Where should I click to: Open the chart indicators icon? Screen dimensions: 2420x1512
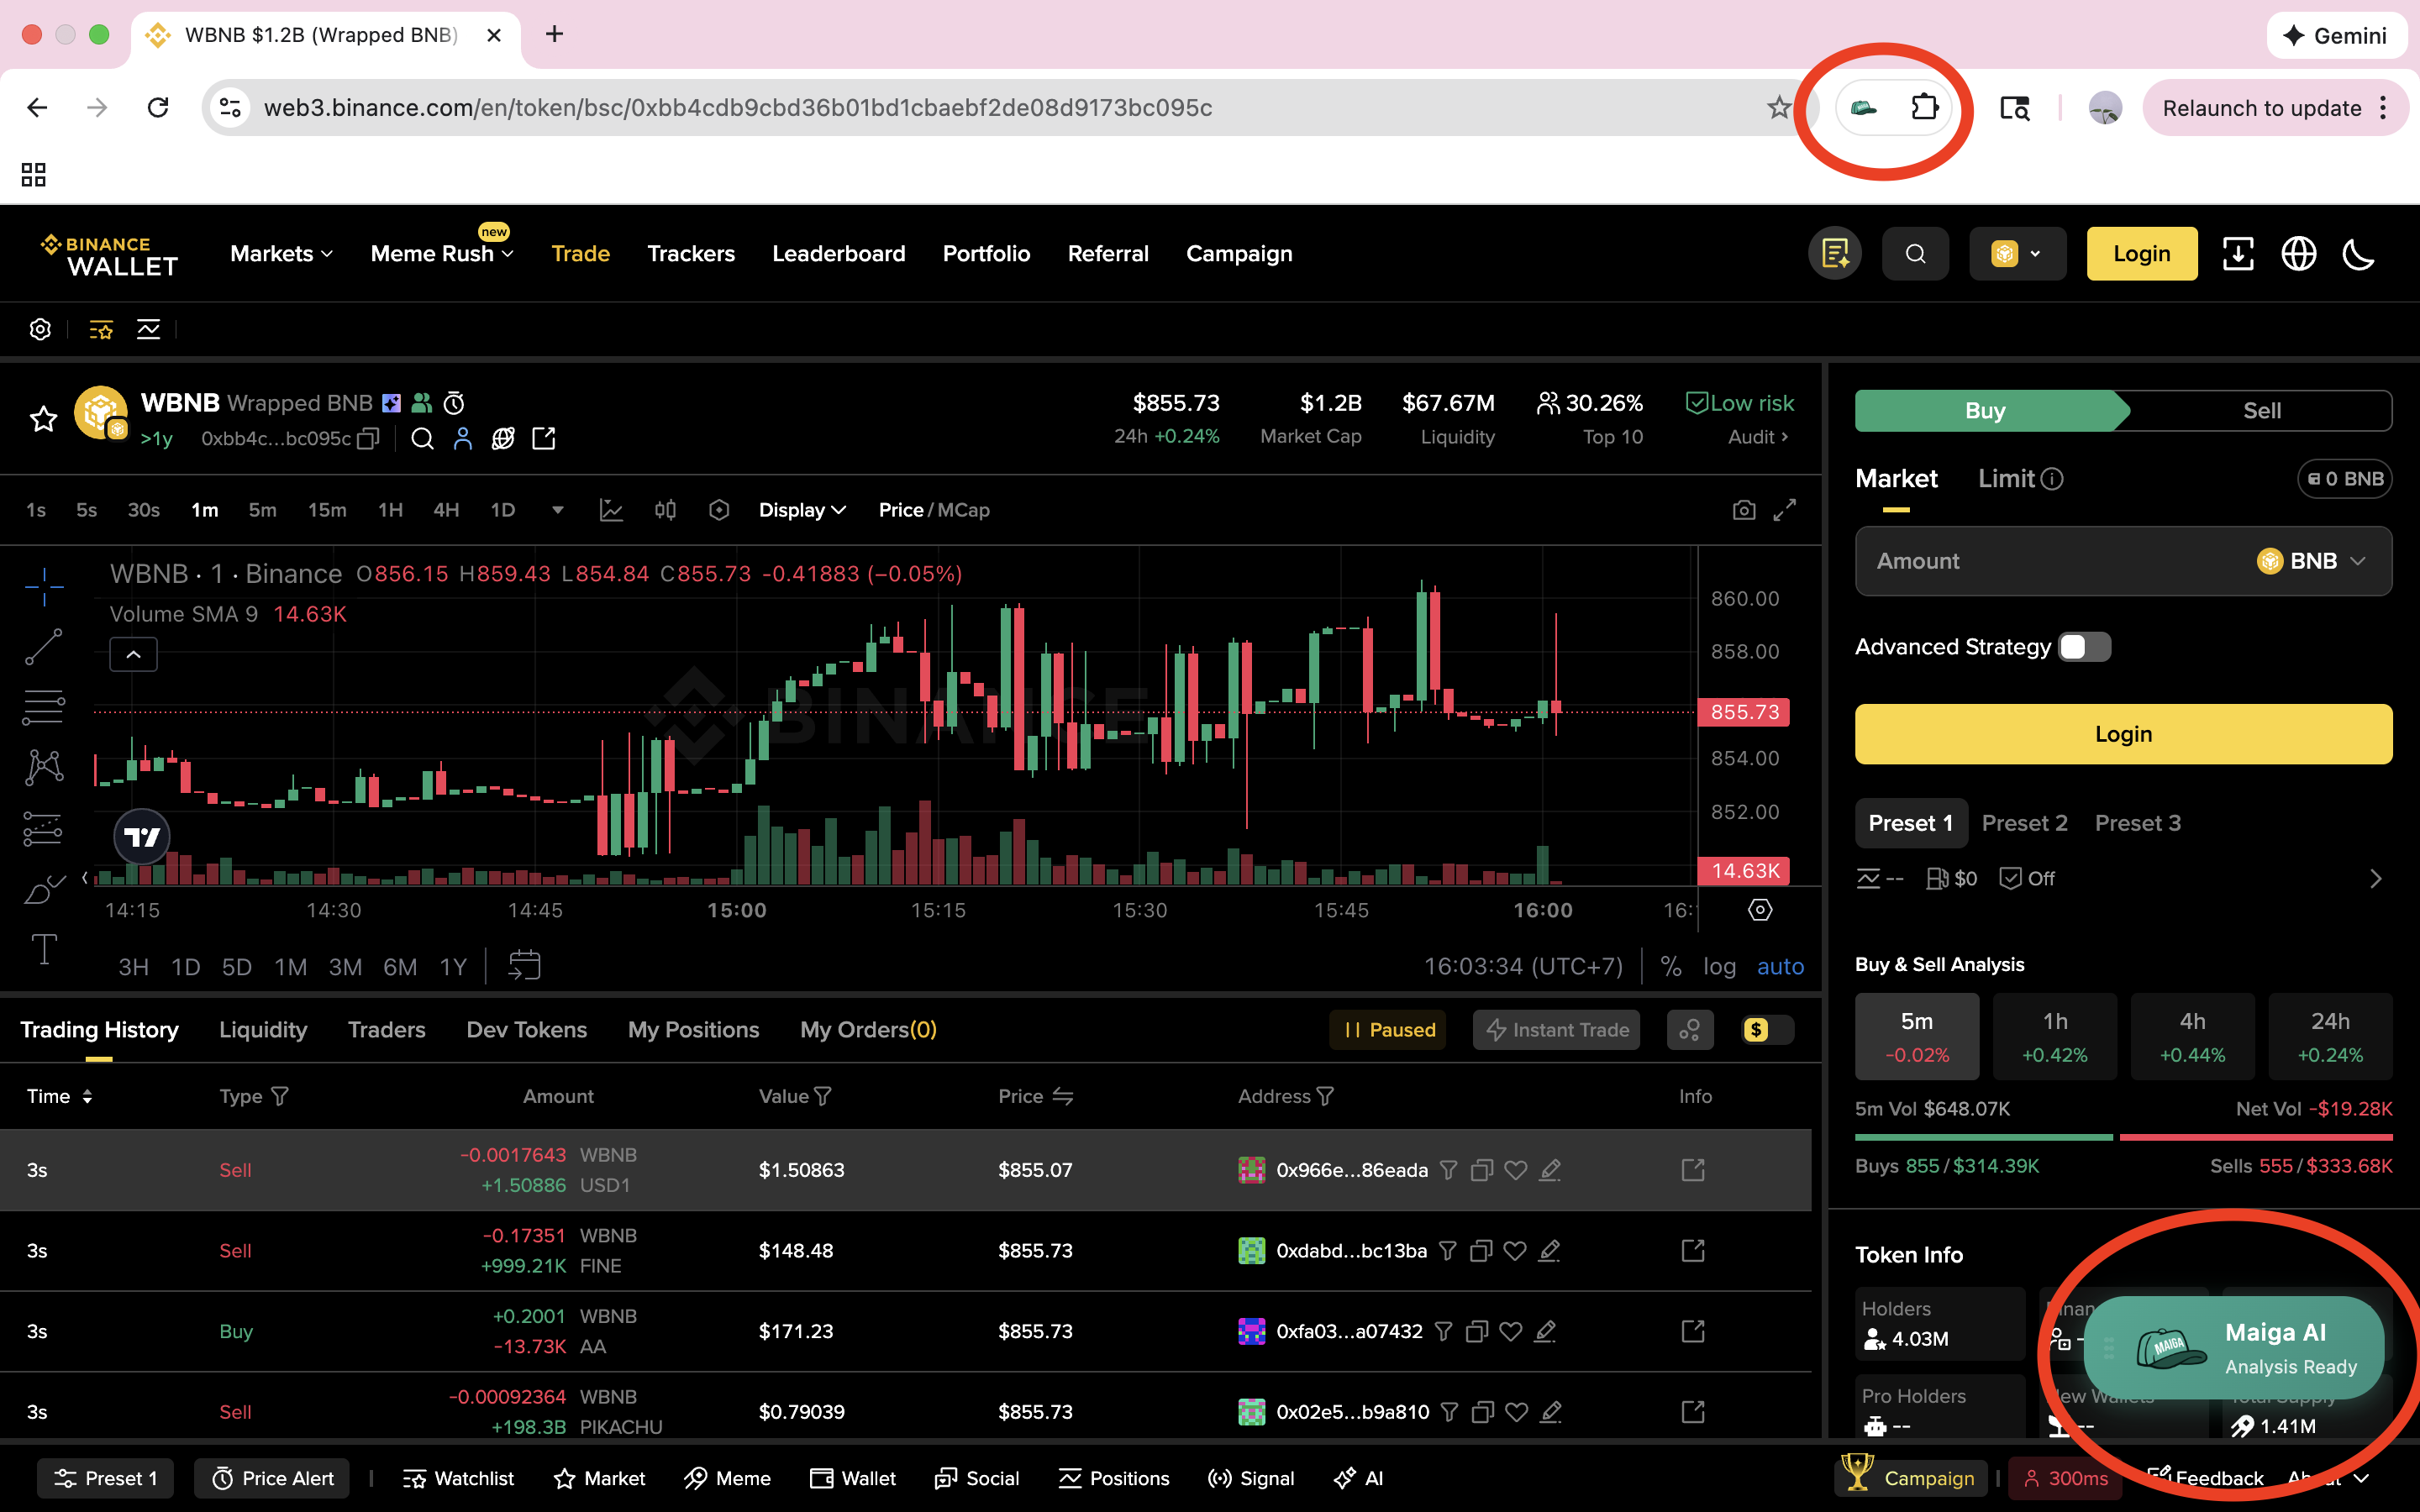[x=611, y=510]
